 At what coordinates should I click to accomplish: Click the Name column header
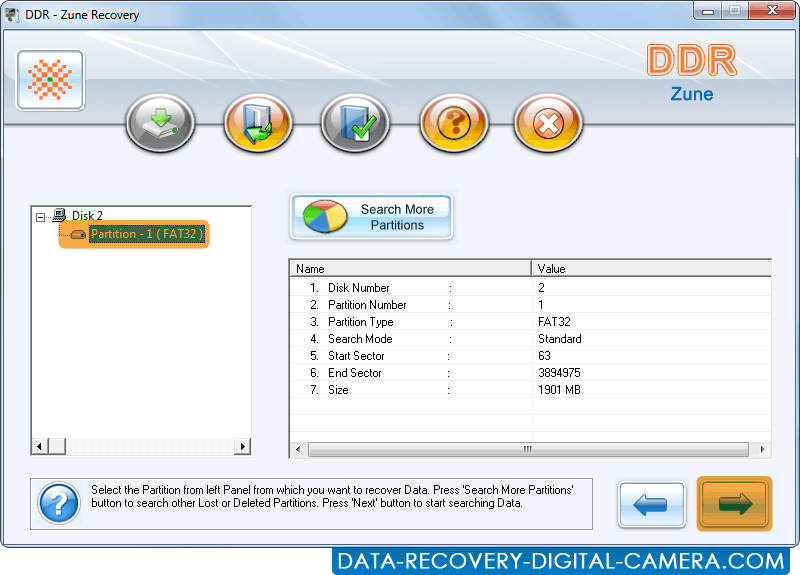[x=411, y=268]
